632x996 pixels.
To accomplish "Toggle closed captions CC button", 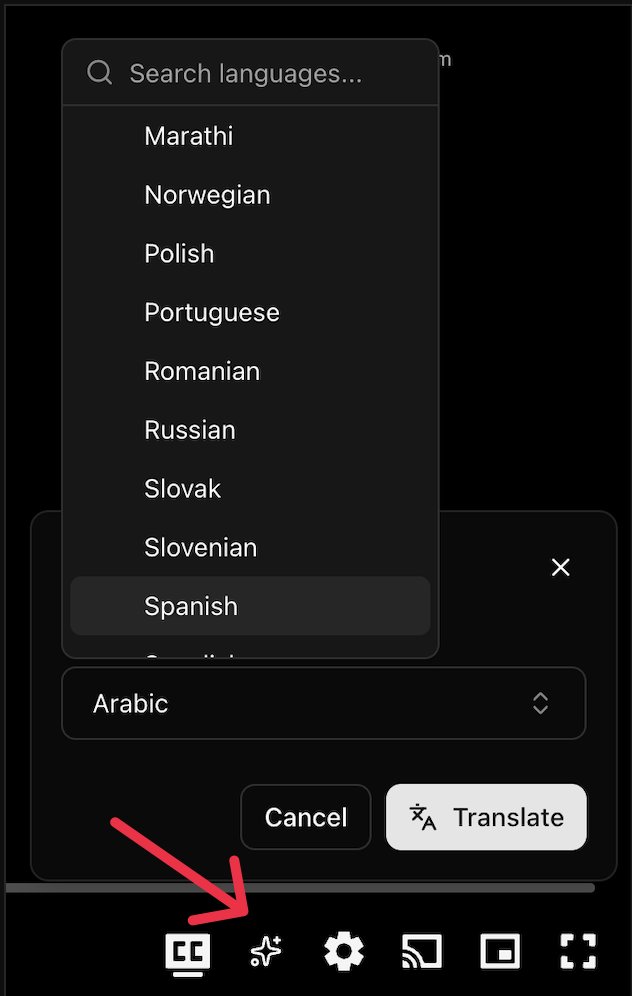I will pos(188,952).
